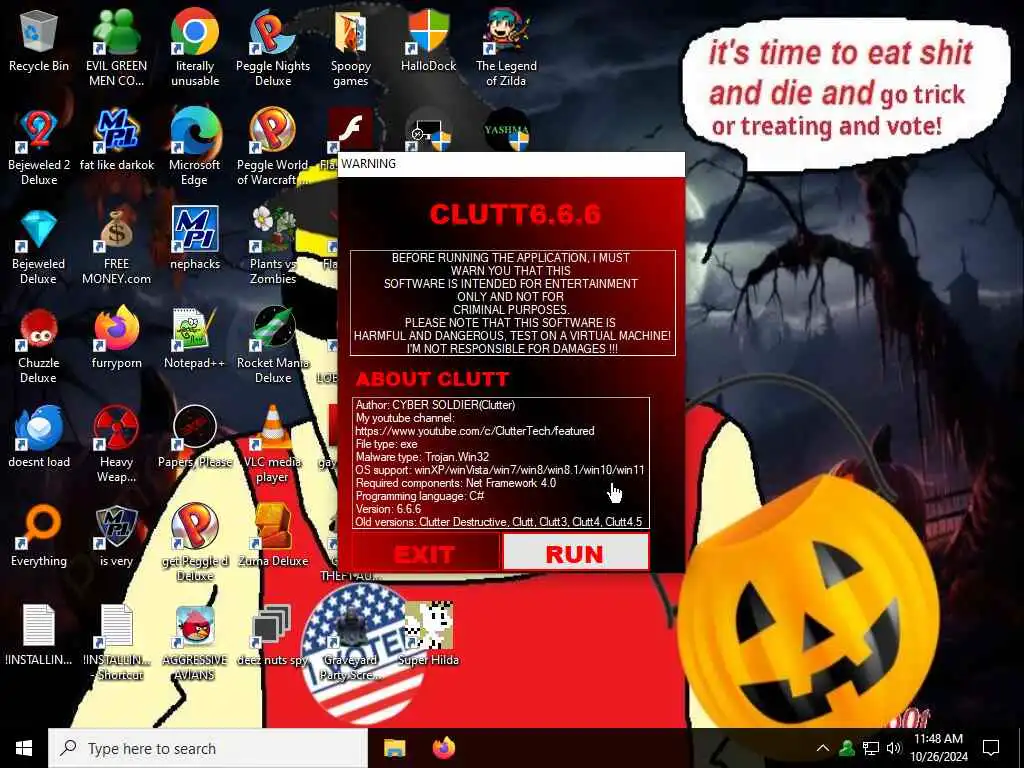Launch AGGRESSIVE AVIANS shortcut
This screenshot has height=768, width=1024.
click(x=195, y=642)
